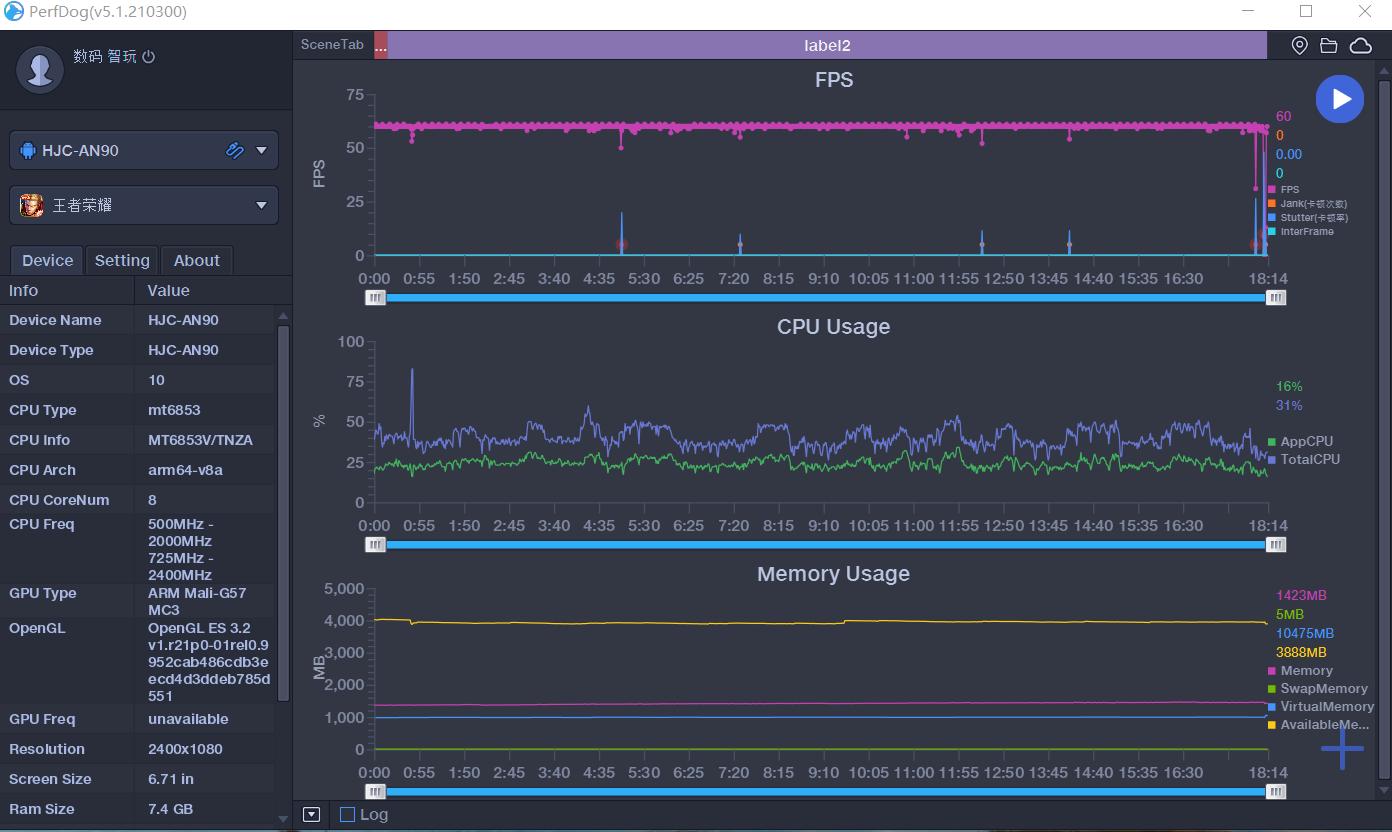Click the left handle of FPS range slider
This screenshot has width=1392, height=832.
(375, 298)
